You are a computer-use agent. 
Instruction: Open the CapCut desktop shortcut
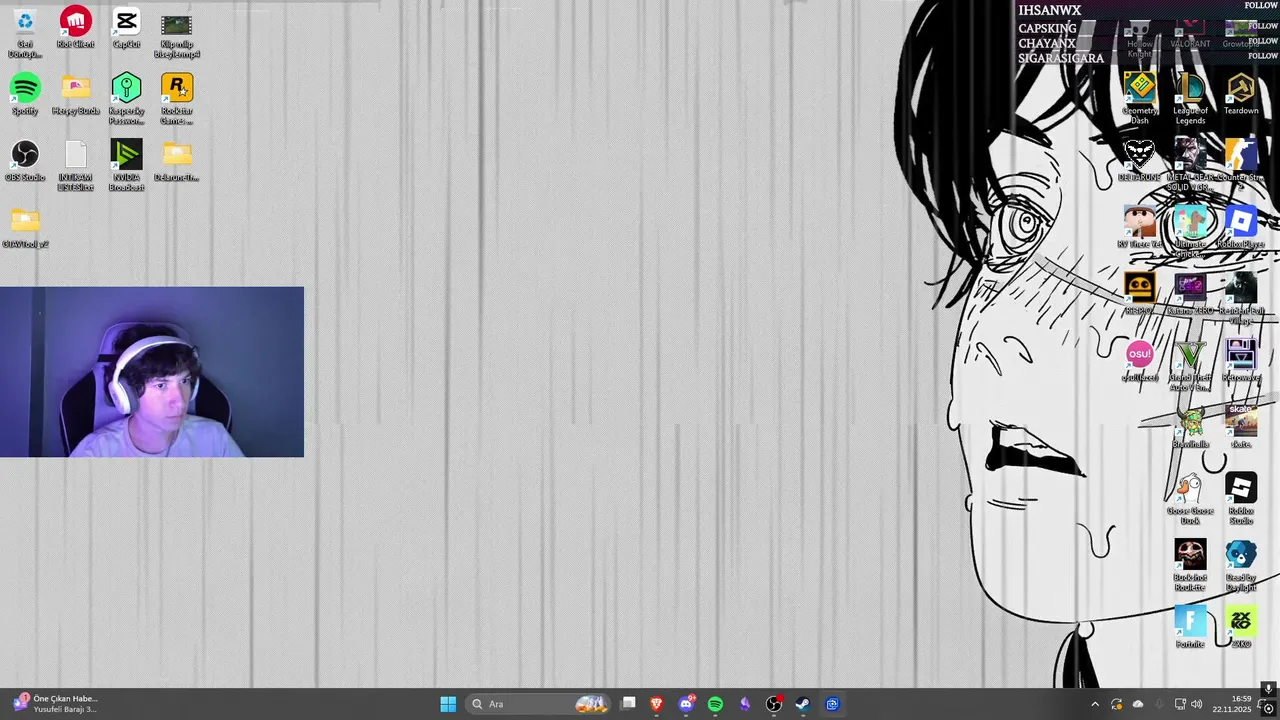(126, 28)
